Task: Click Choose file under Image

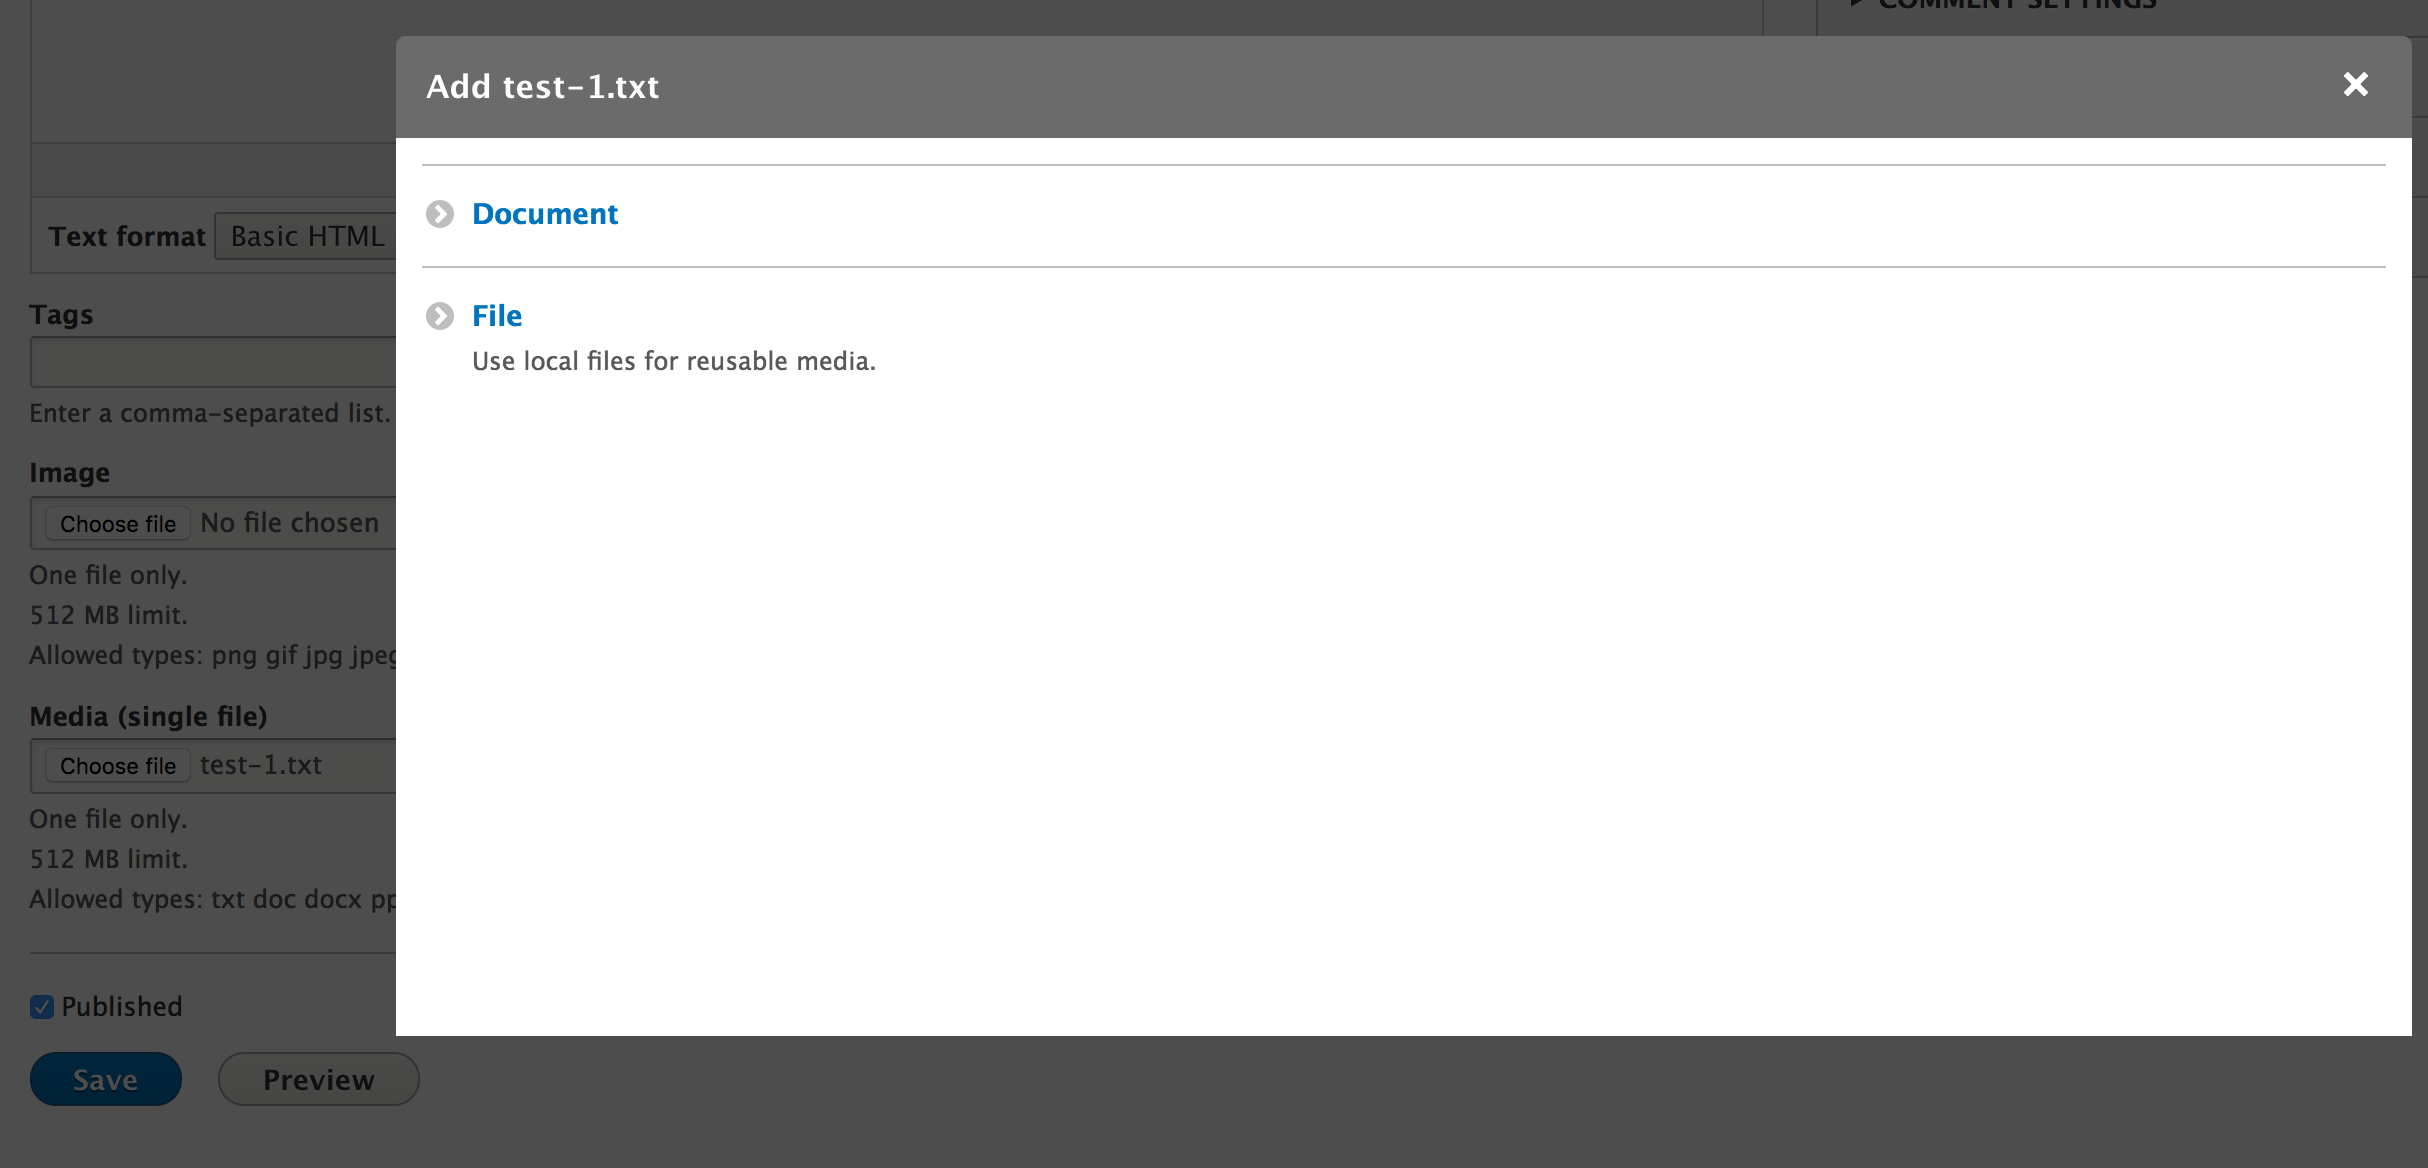Action: click(x=118, y=524)
